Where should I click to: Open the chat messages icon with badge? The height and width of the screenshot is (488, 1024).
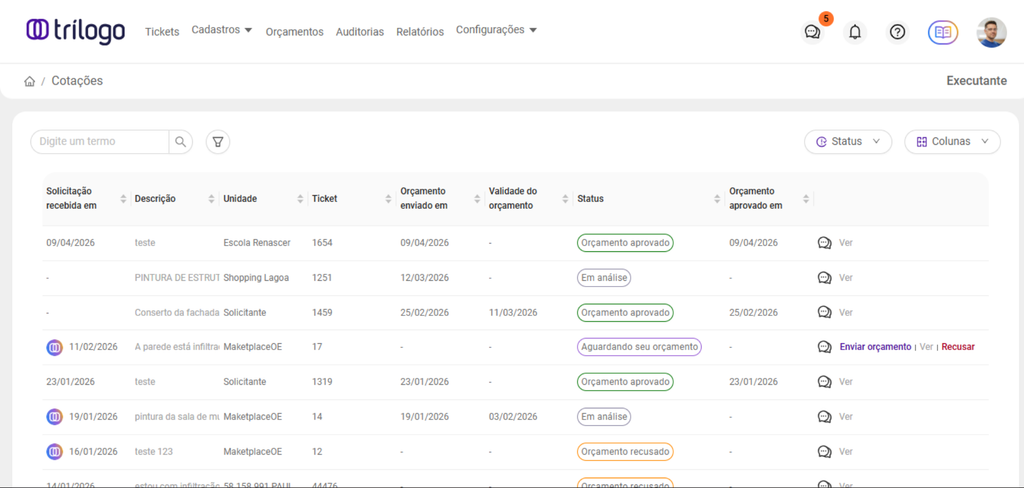[813, 32]
